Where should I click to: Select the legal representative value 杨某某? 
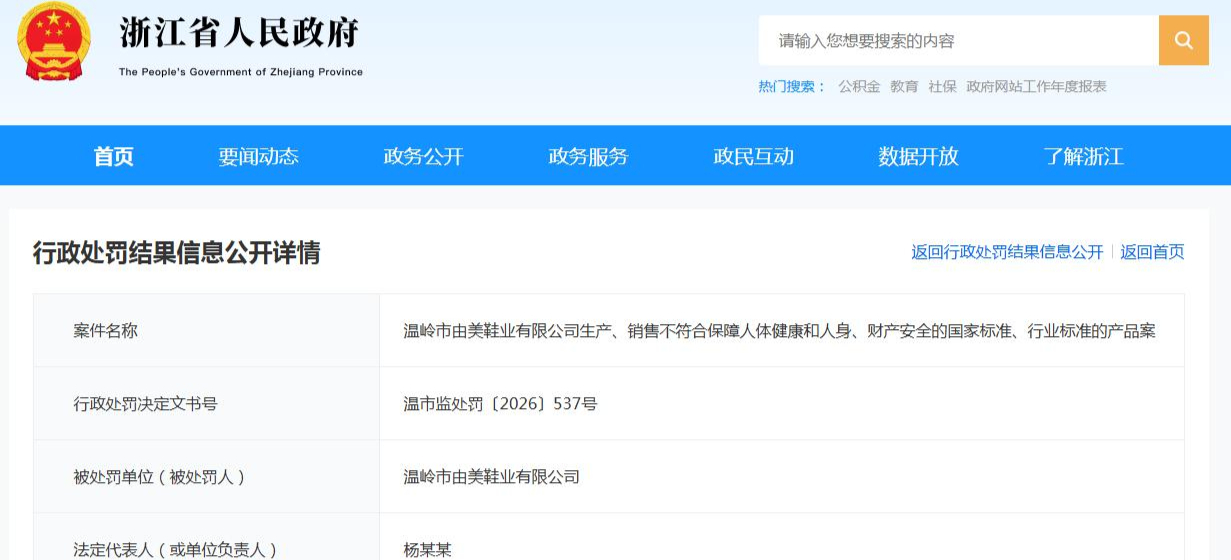tap(427, 550)
